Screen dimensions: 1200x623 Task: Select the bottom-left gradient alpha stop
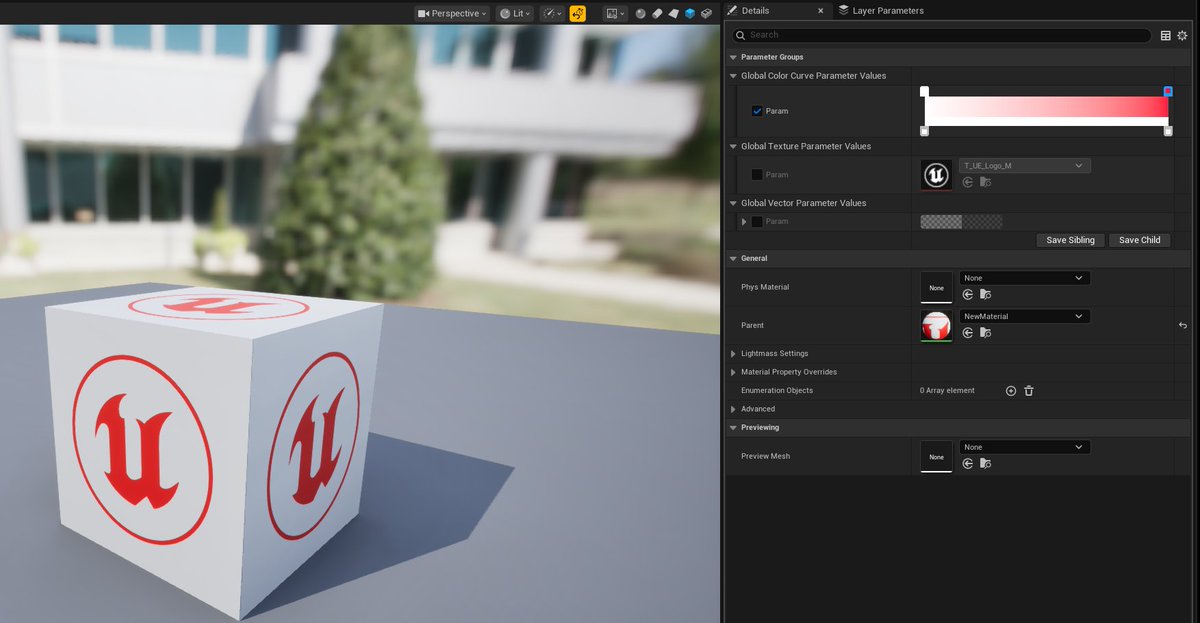(x=924, y=131)
